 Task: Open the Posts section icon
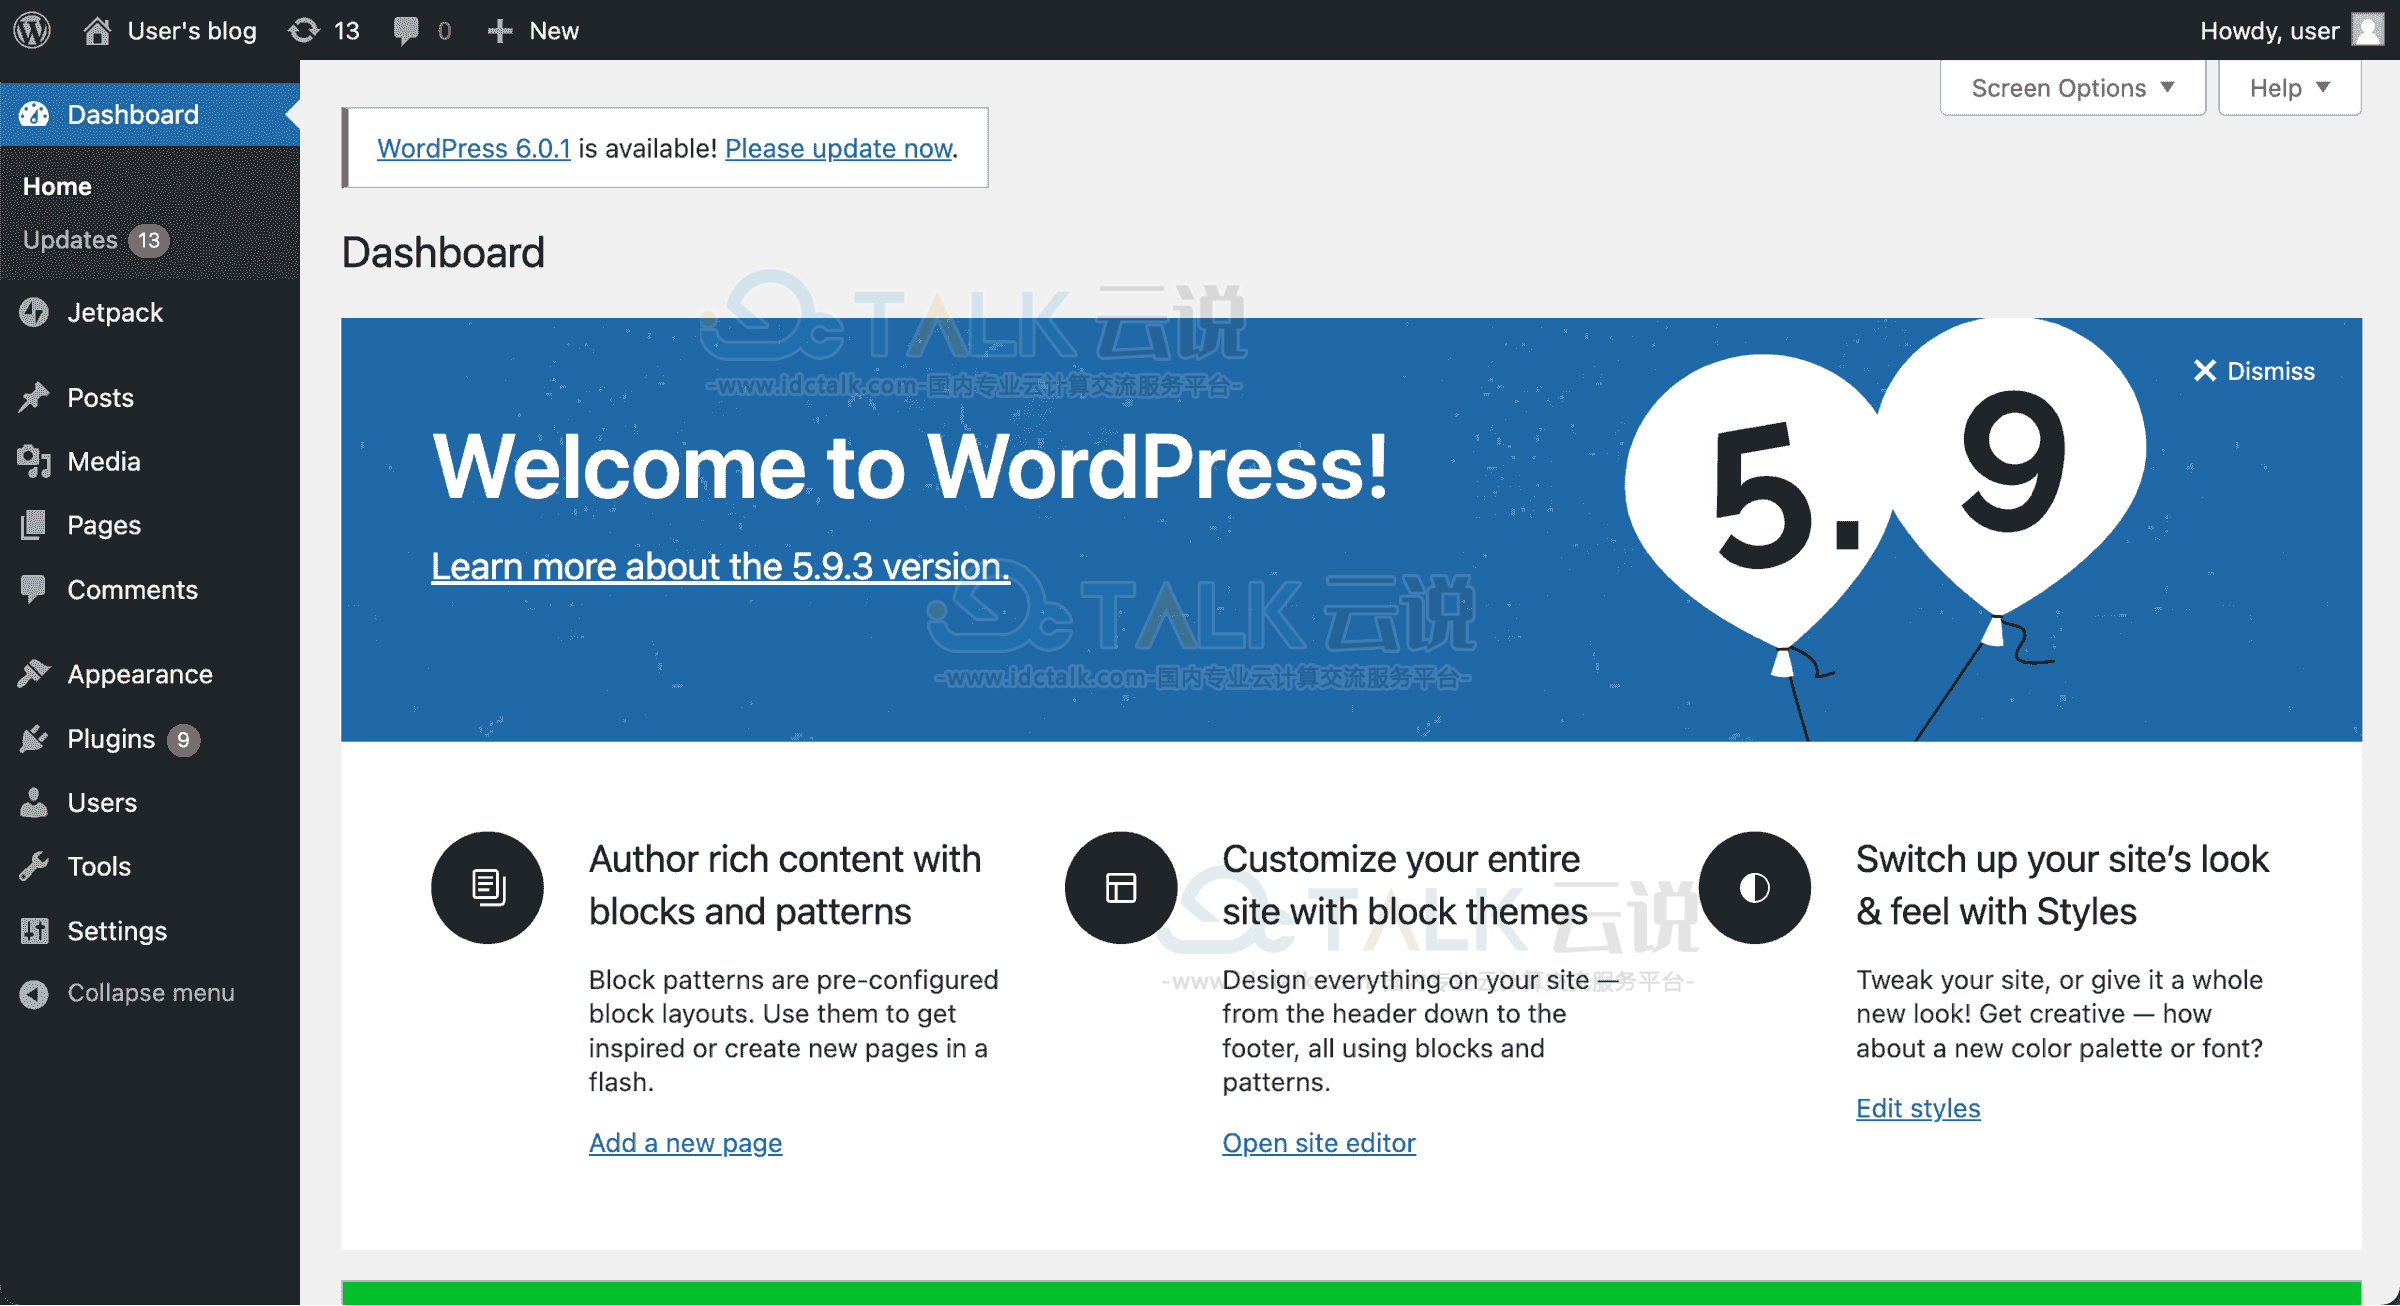click(x=35, y=397)
